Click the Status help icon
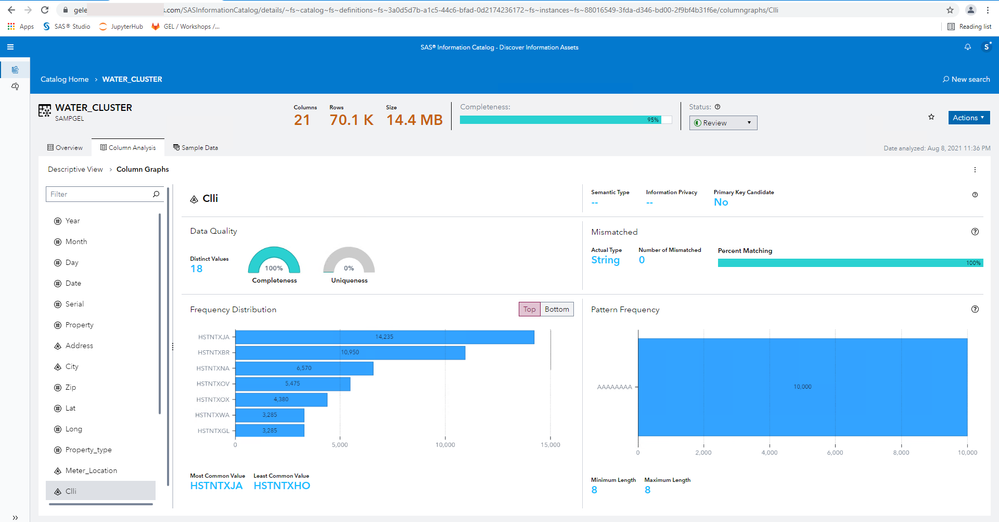This screenshot has height=522, width=999. [x=718, y=106]
